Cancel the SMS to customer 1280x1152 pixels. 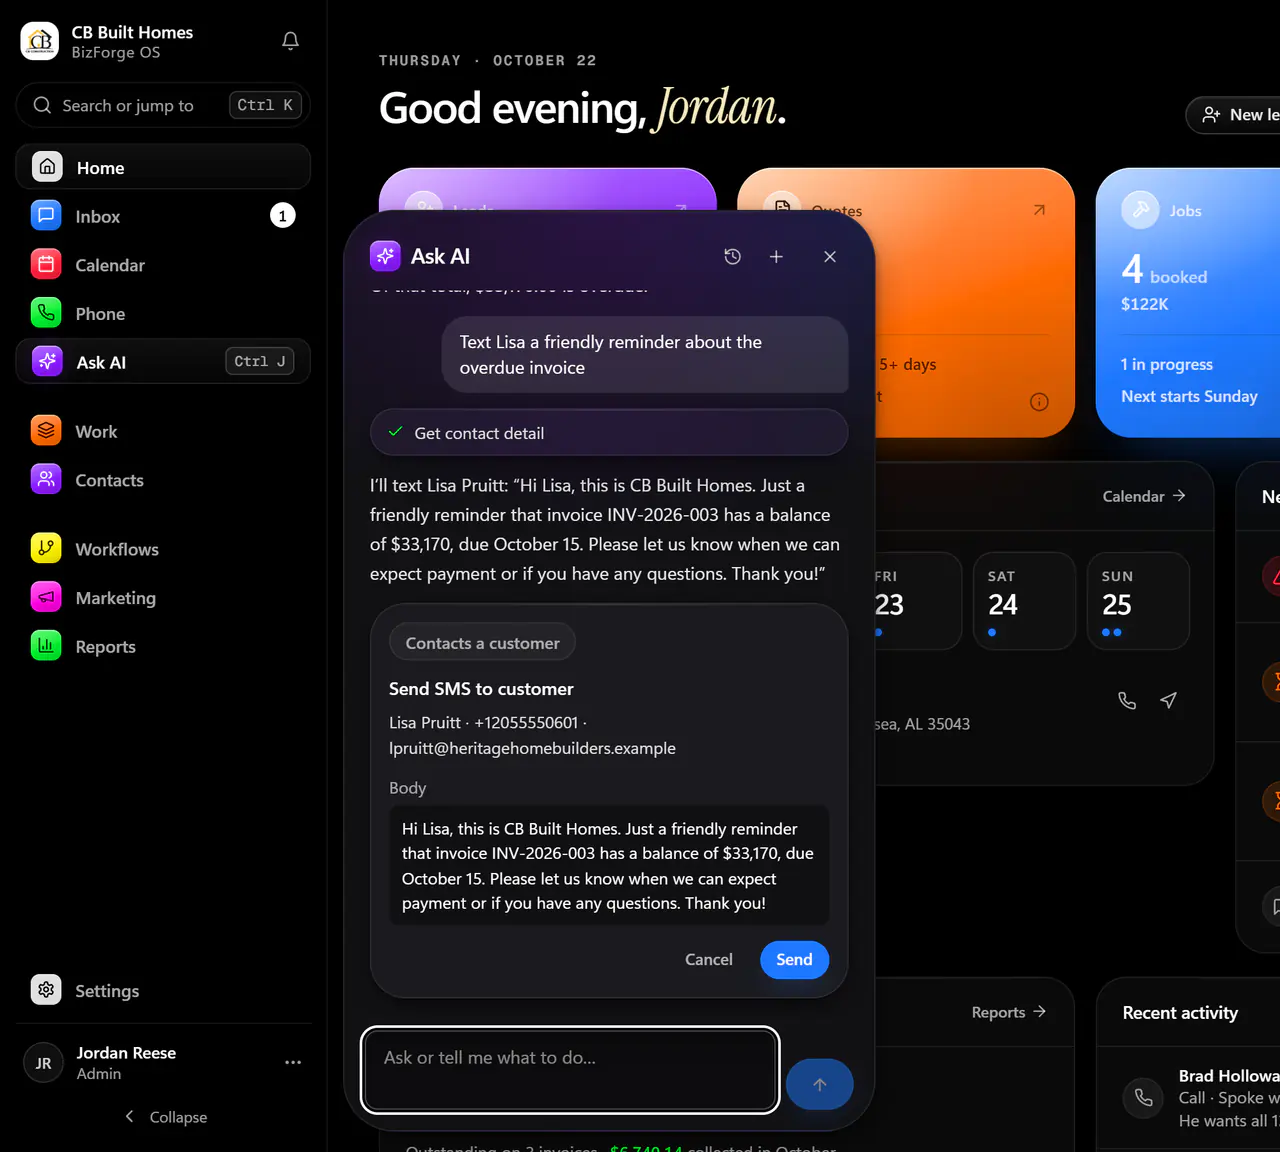point(709,960)
